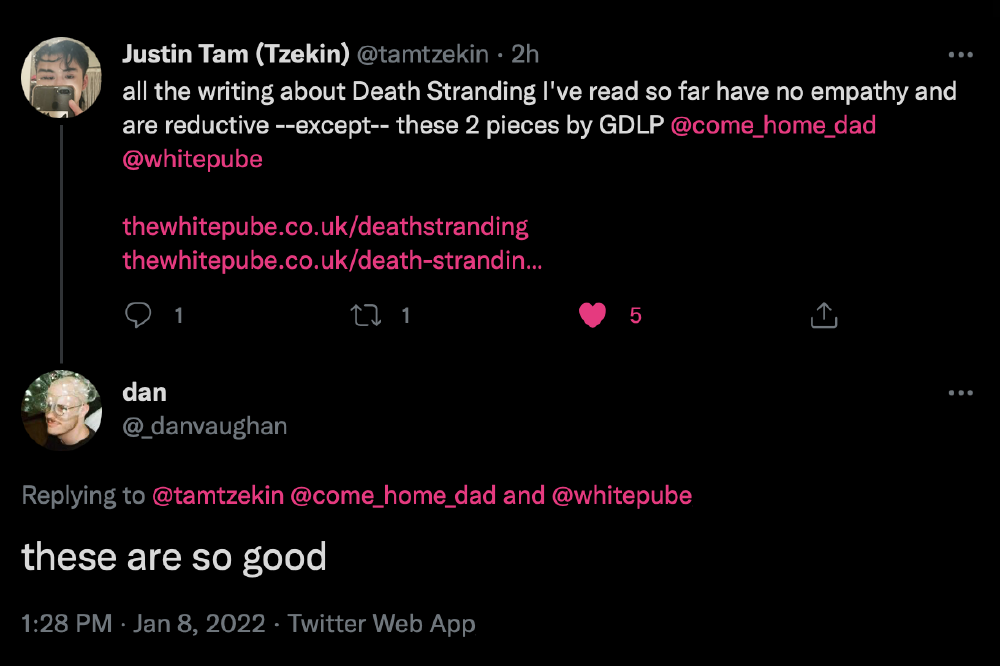Follow the truncated thewhitepube.co.uk/death-strandin… link

pyautogui.click(x=332, y=261)
